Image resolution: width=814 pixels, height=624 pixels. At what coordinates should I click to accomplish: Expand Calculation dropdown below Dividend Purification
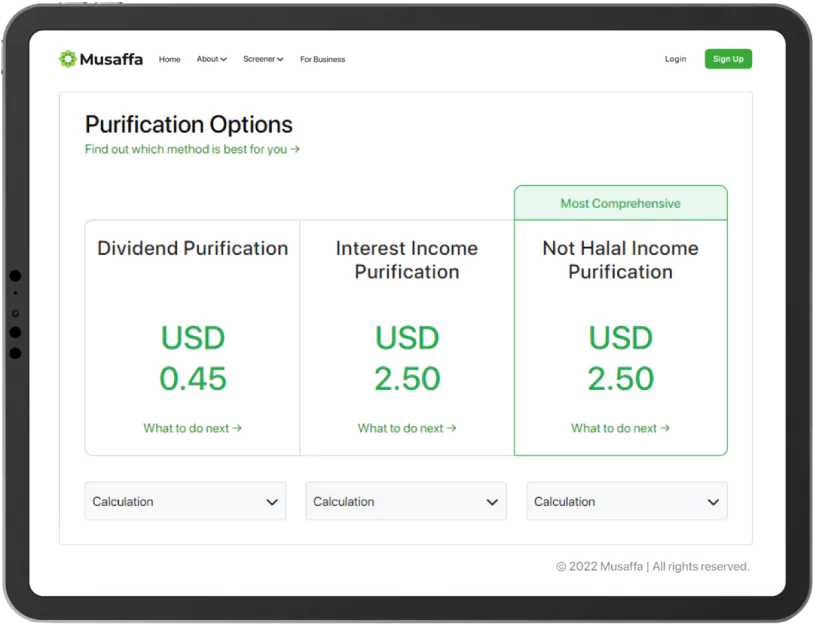click(x=185, y=501)
